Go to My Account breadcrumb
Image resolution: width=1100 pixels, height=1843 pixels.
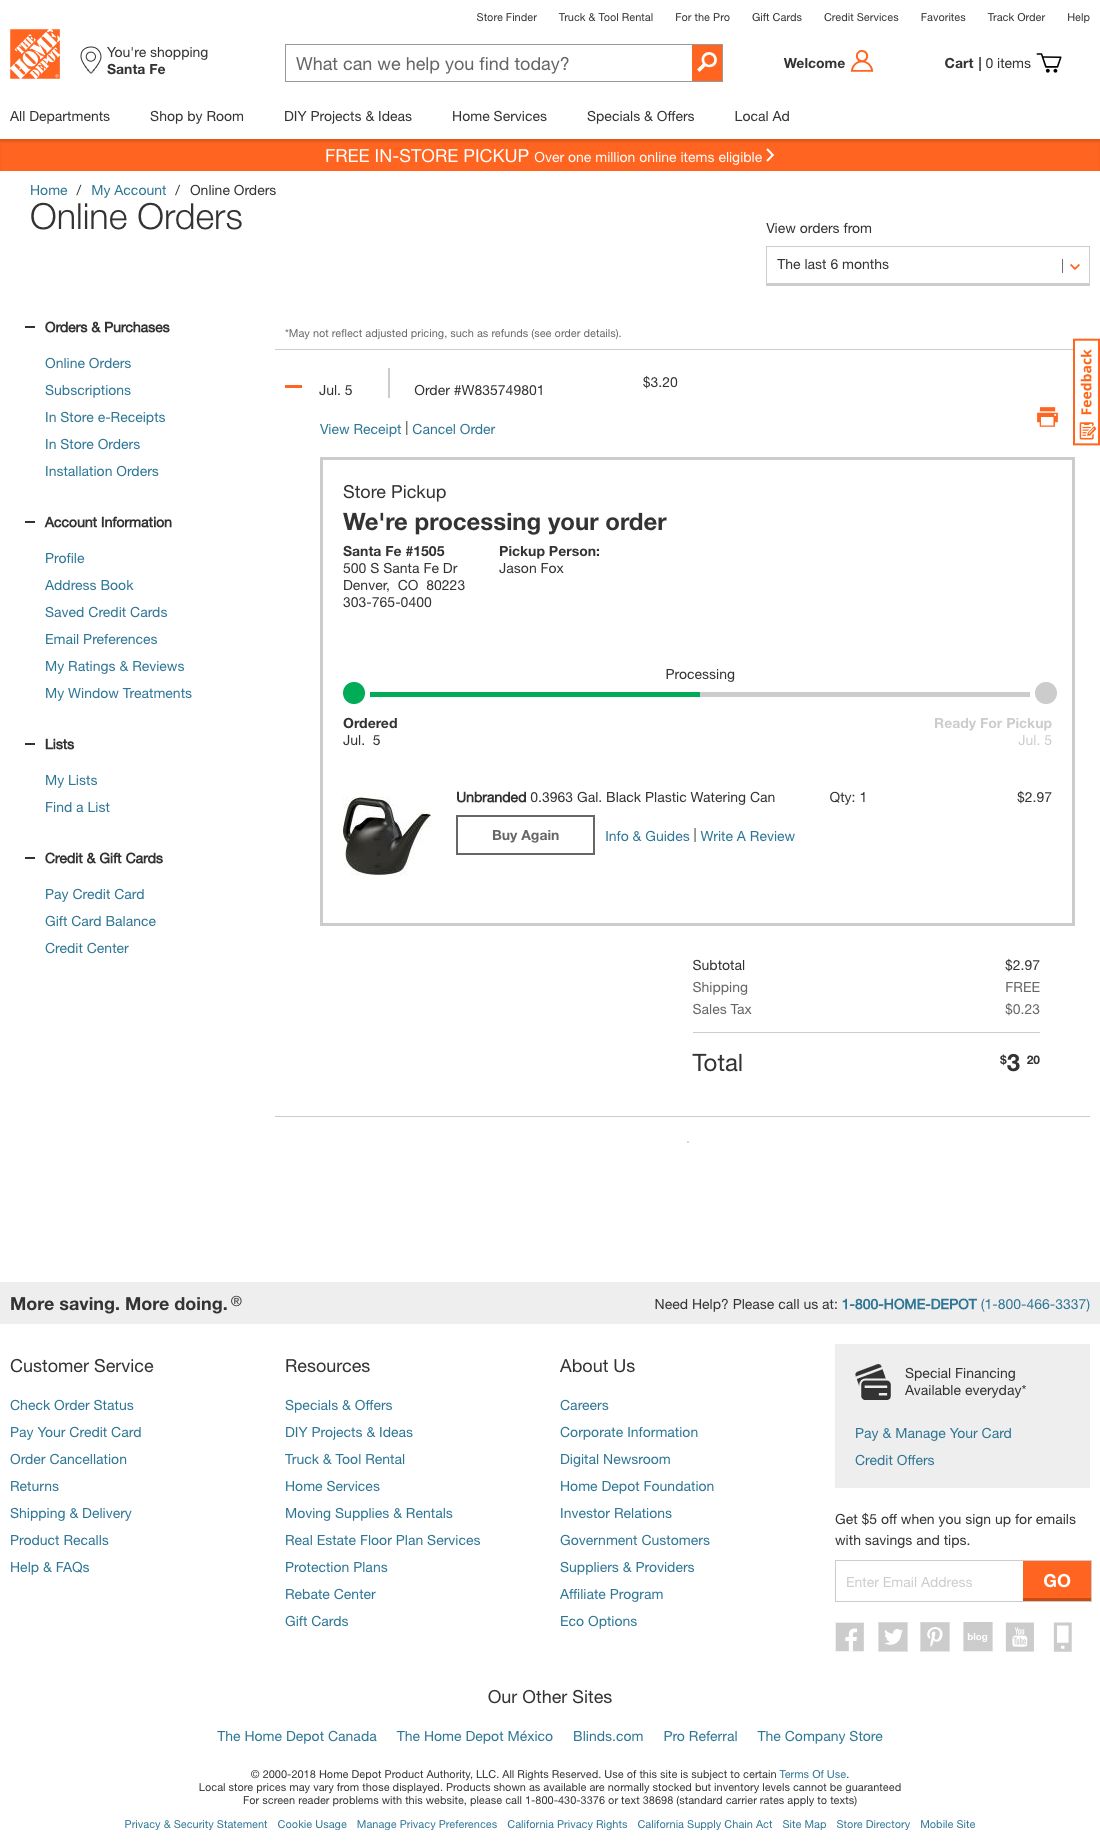(128, 190)
